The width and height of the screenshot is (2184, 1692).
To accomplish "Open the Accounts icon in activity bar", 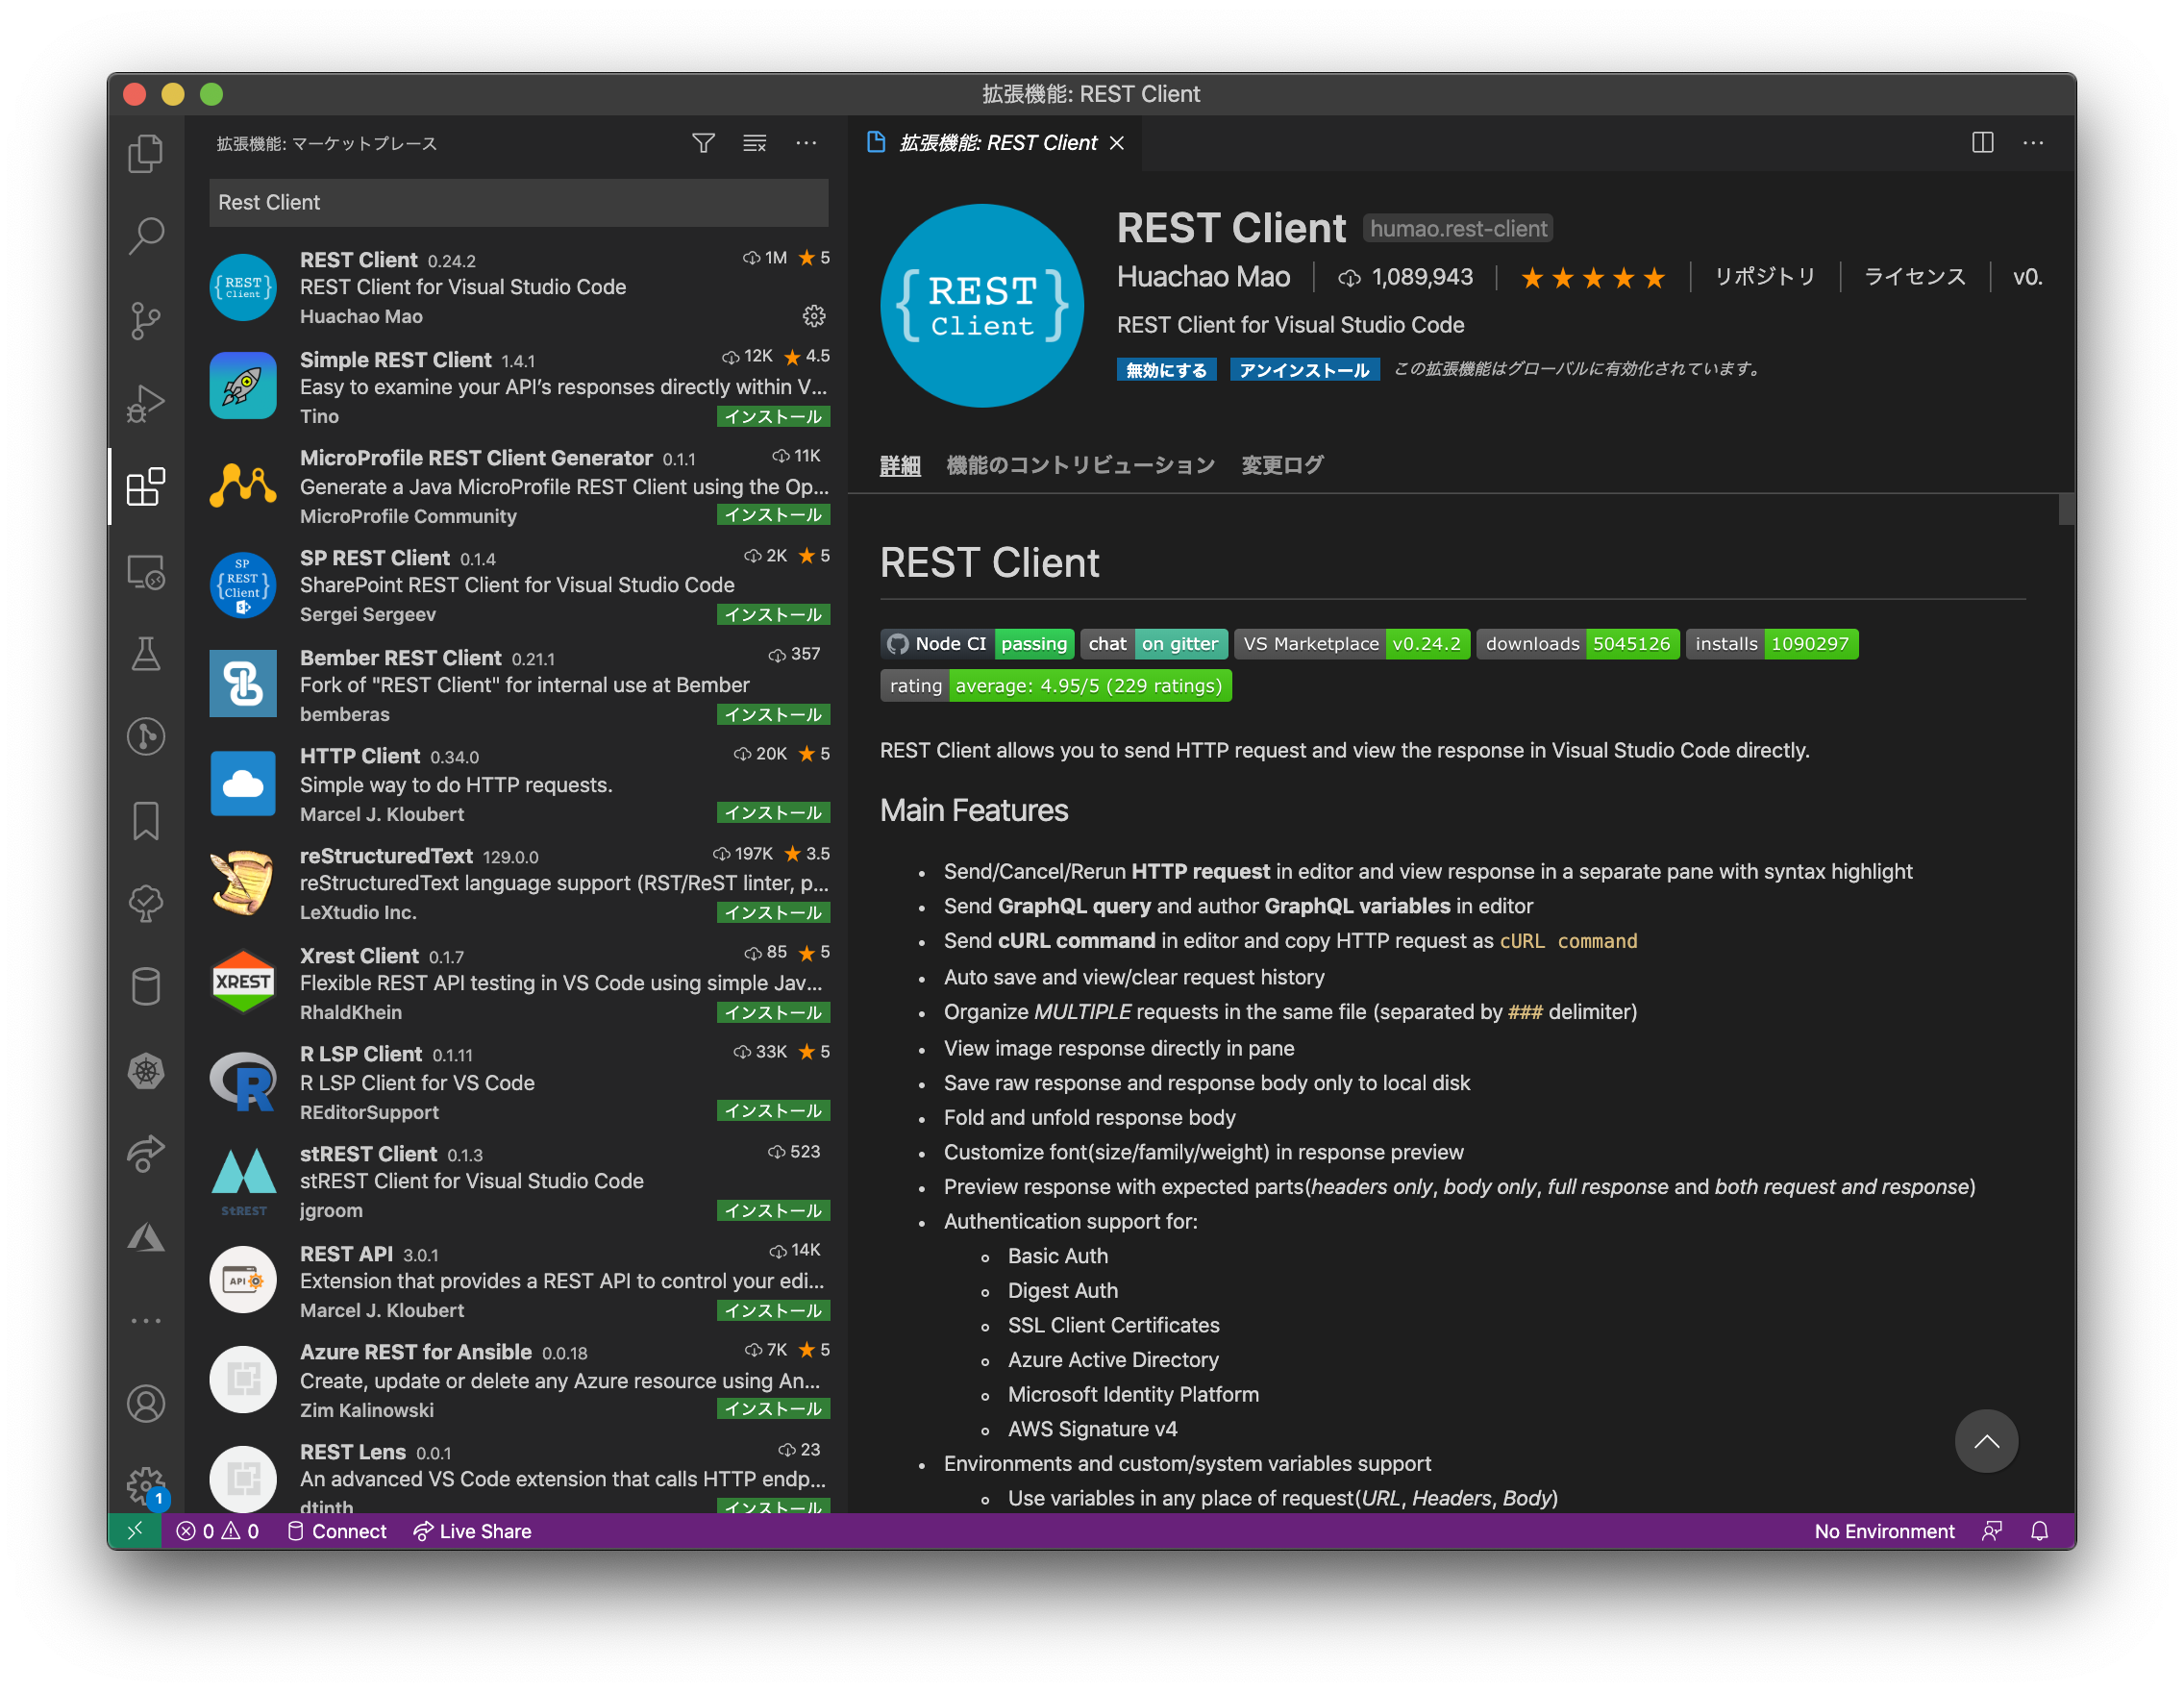I will (x=146, y=1403).
